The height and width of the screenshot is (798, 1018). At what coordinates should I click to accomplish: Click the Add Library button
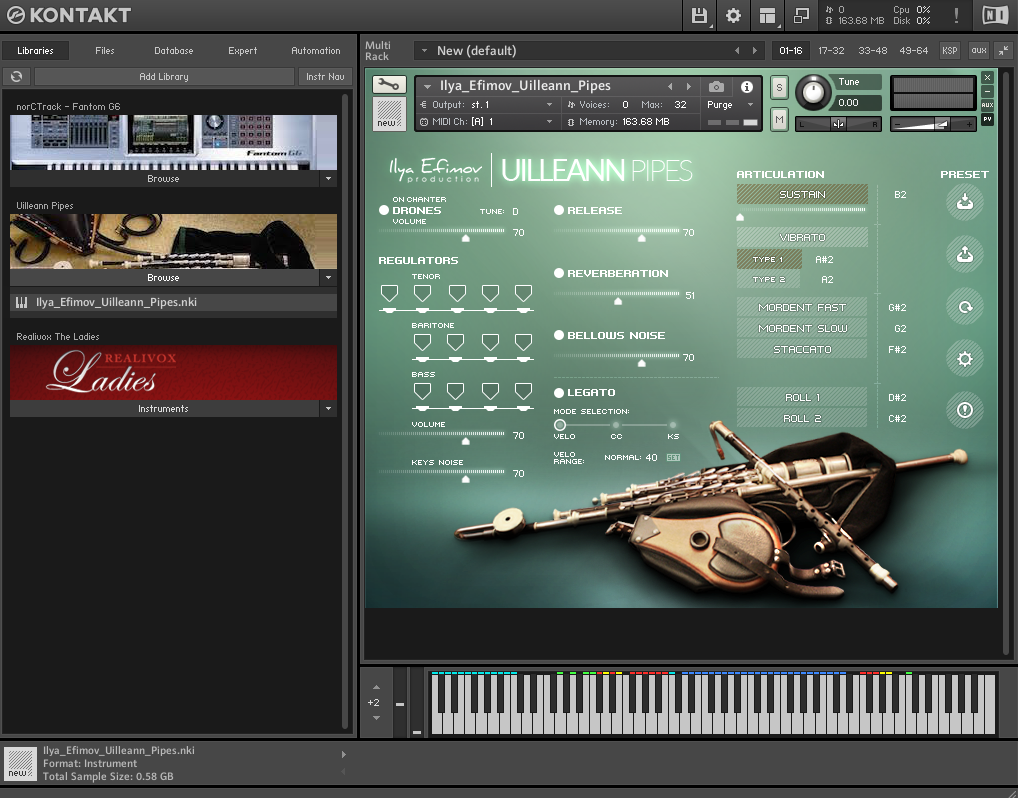(164, 77)
